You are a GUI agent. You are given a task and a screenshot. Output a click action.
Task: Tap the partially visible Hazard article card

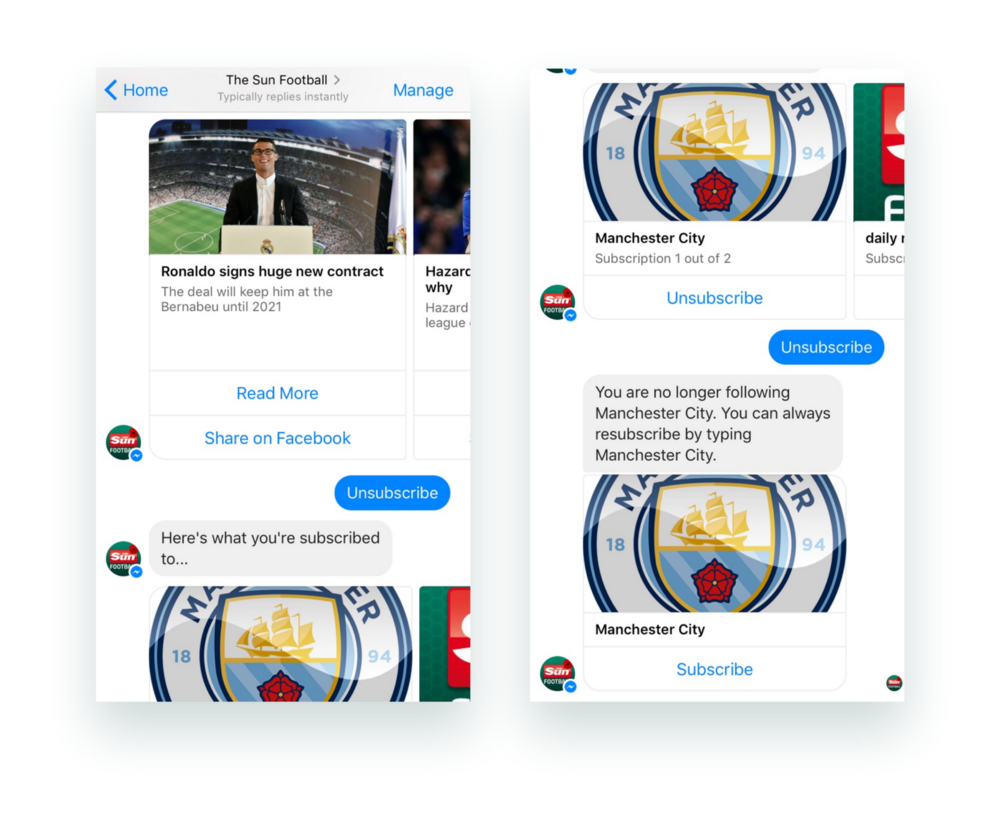click(x=442, y=289)
